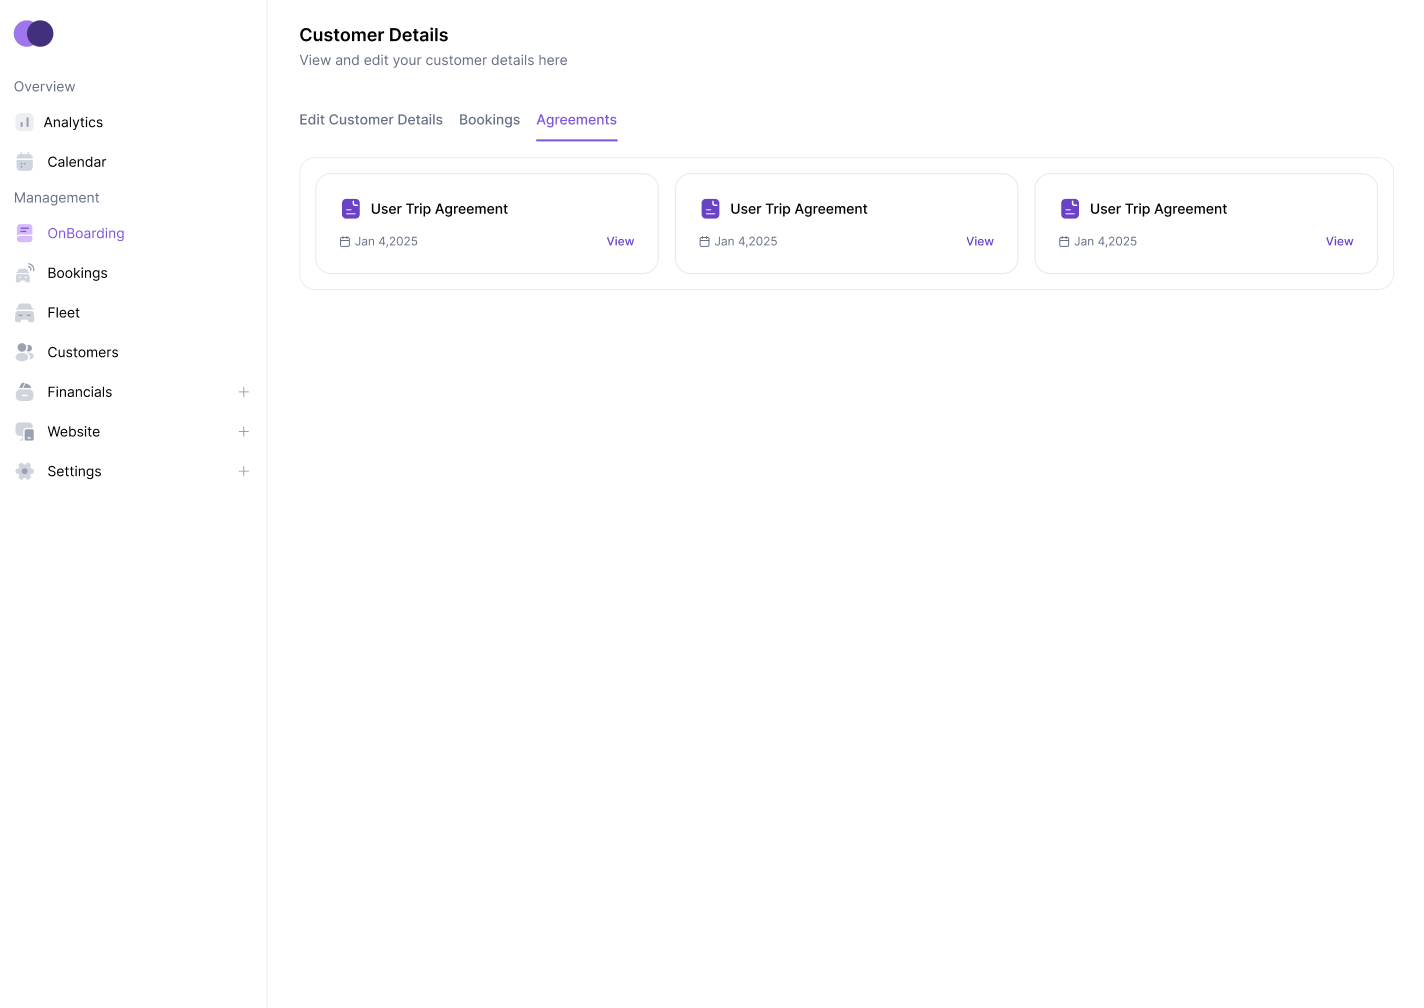The width and height of the screenshot is (1424, 1008).
Task: Click the purple overlapping-circles app logo
Action: pos(33,33)
